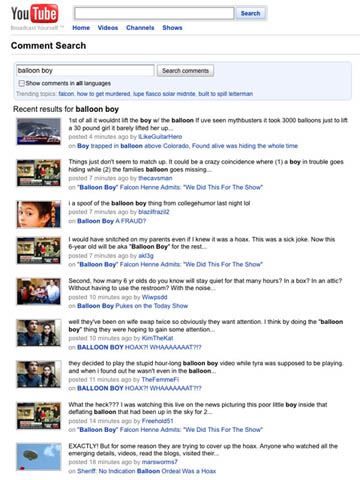The width and height of the screenshot is (360, 480).
Task: Select trending topic 'falcon'
Action: 66,94
